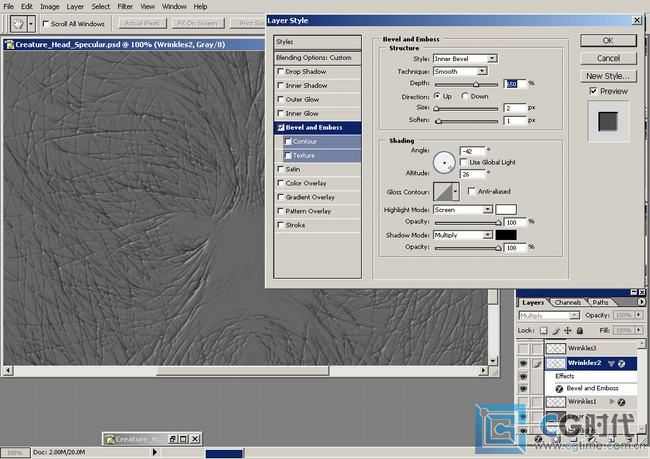Select Blending Options: Custom row
Image resolution: width=650 pixels, height=459 pixels.
318,58
